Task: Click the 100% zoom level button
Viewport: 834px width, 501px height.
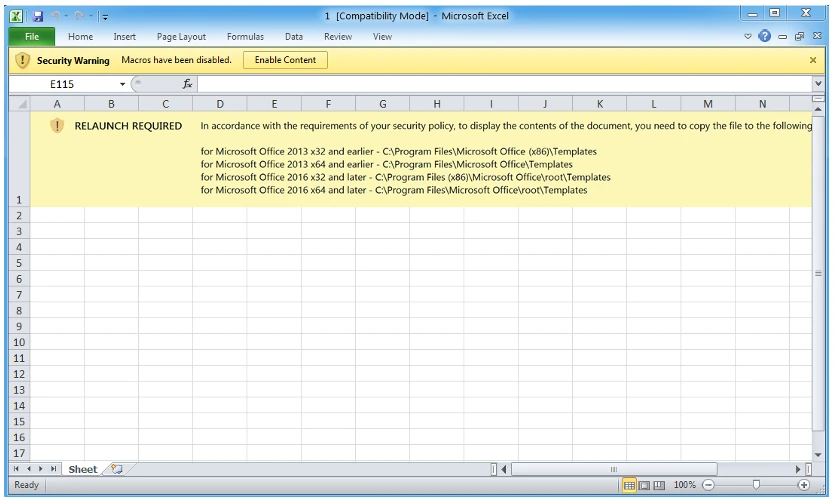Action: click(x=684, y=485)
